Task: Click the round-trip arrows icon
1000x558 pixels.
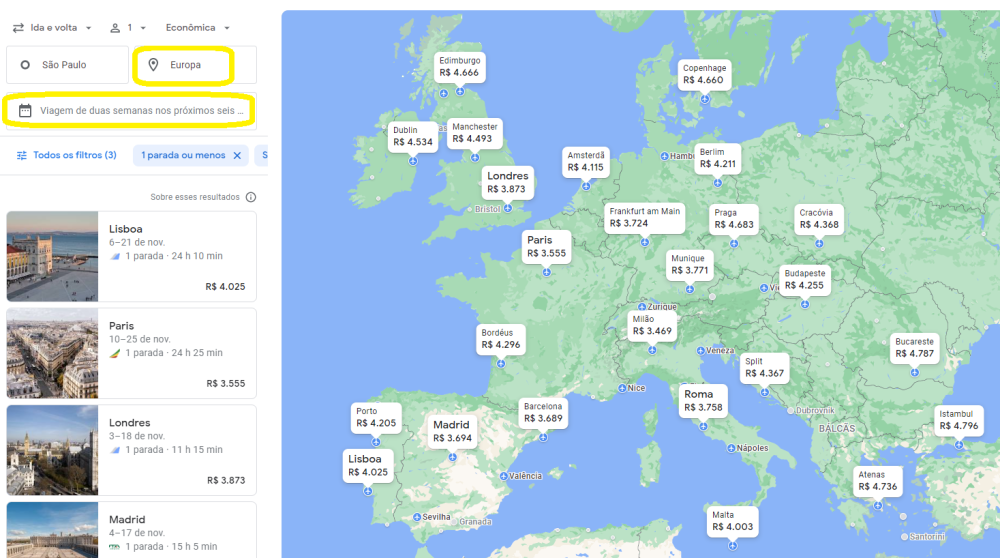Action: click(x=18, y=28)
